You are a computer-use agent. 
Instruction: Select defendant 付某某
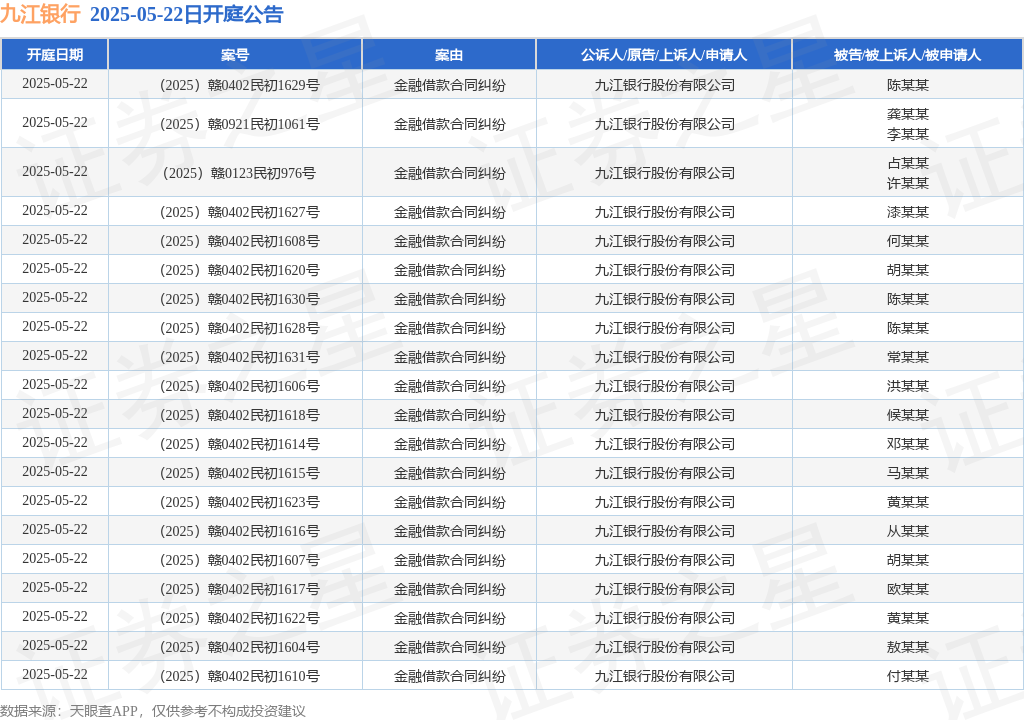pyautogui.click(x=908, y=676)
